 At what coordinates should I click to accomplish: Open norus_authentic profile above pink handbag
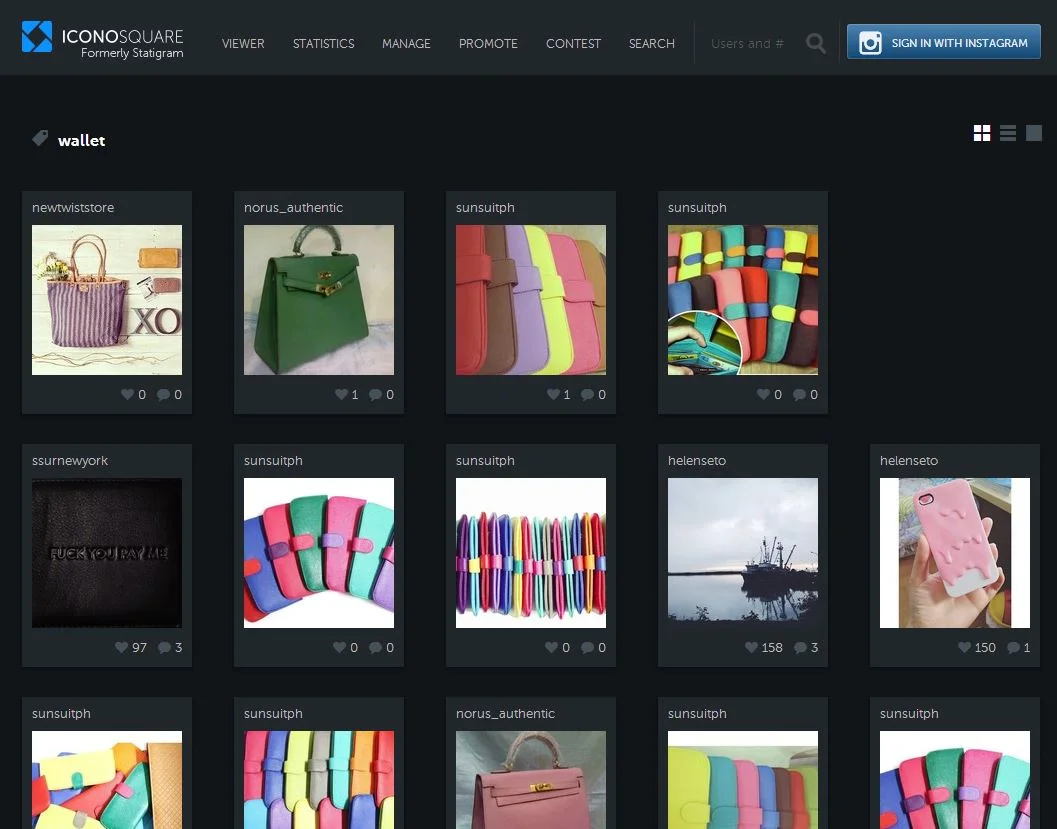point(506,713)
